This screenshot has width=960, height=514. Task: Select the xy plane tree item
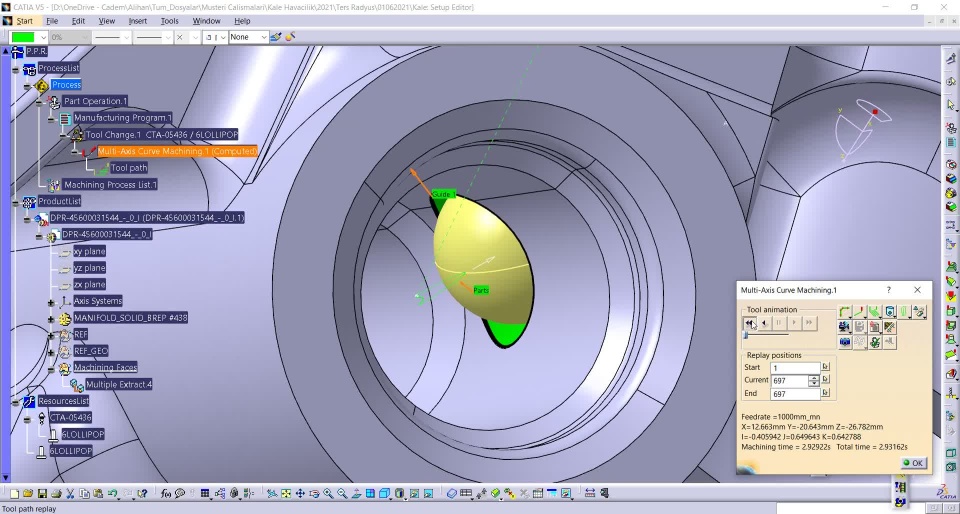pos(89,251)
